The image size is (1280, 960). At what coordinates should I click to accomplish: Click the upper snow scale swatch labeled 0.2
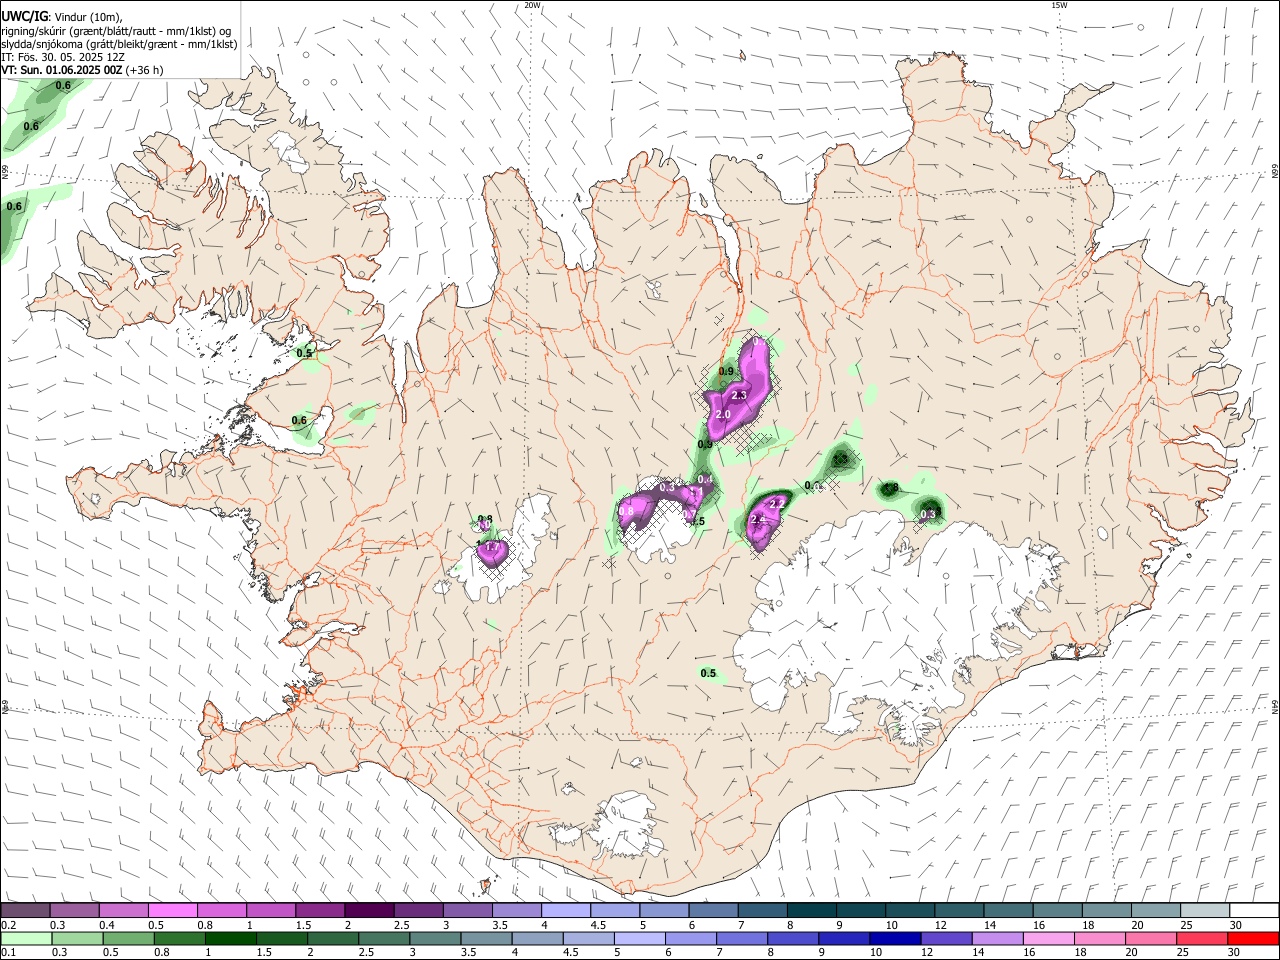(x=26, y=911)
